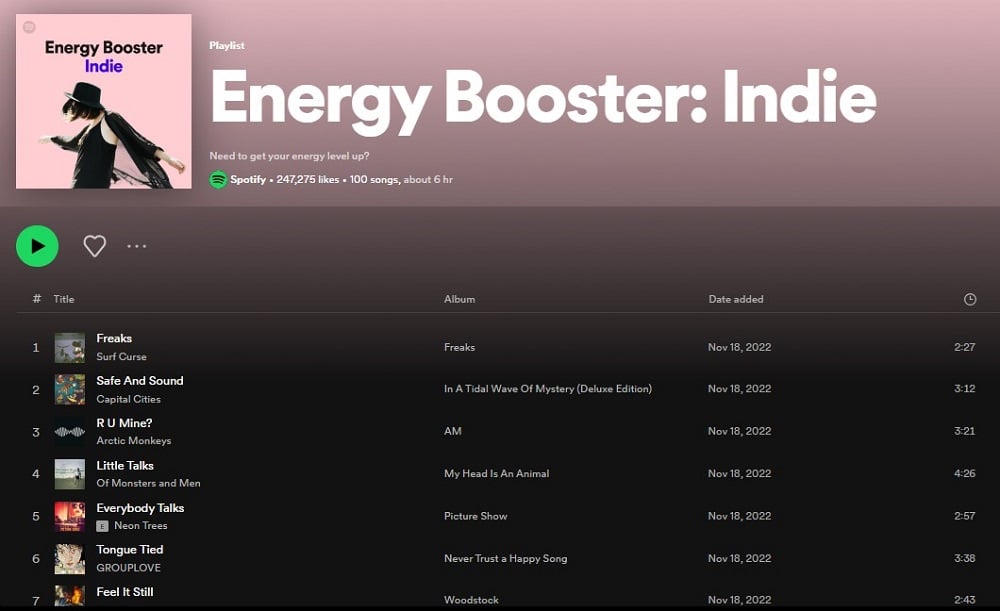Sort tracks by Album column header
Screen dimensions: 1000x611
tap(459, 299)
